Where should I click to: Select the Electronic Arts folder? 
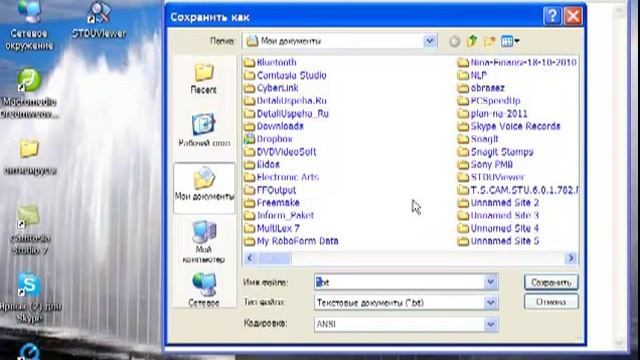pyautogui.click(x=282, y=178)
